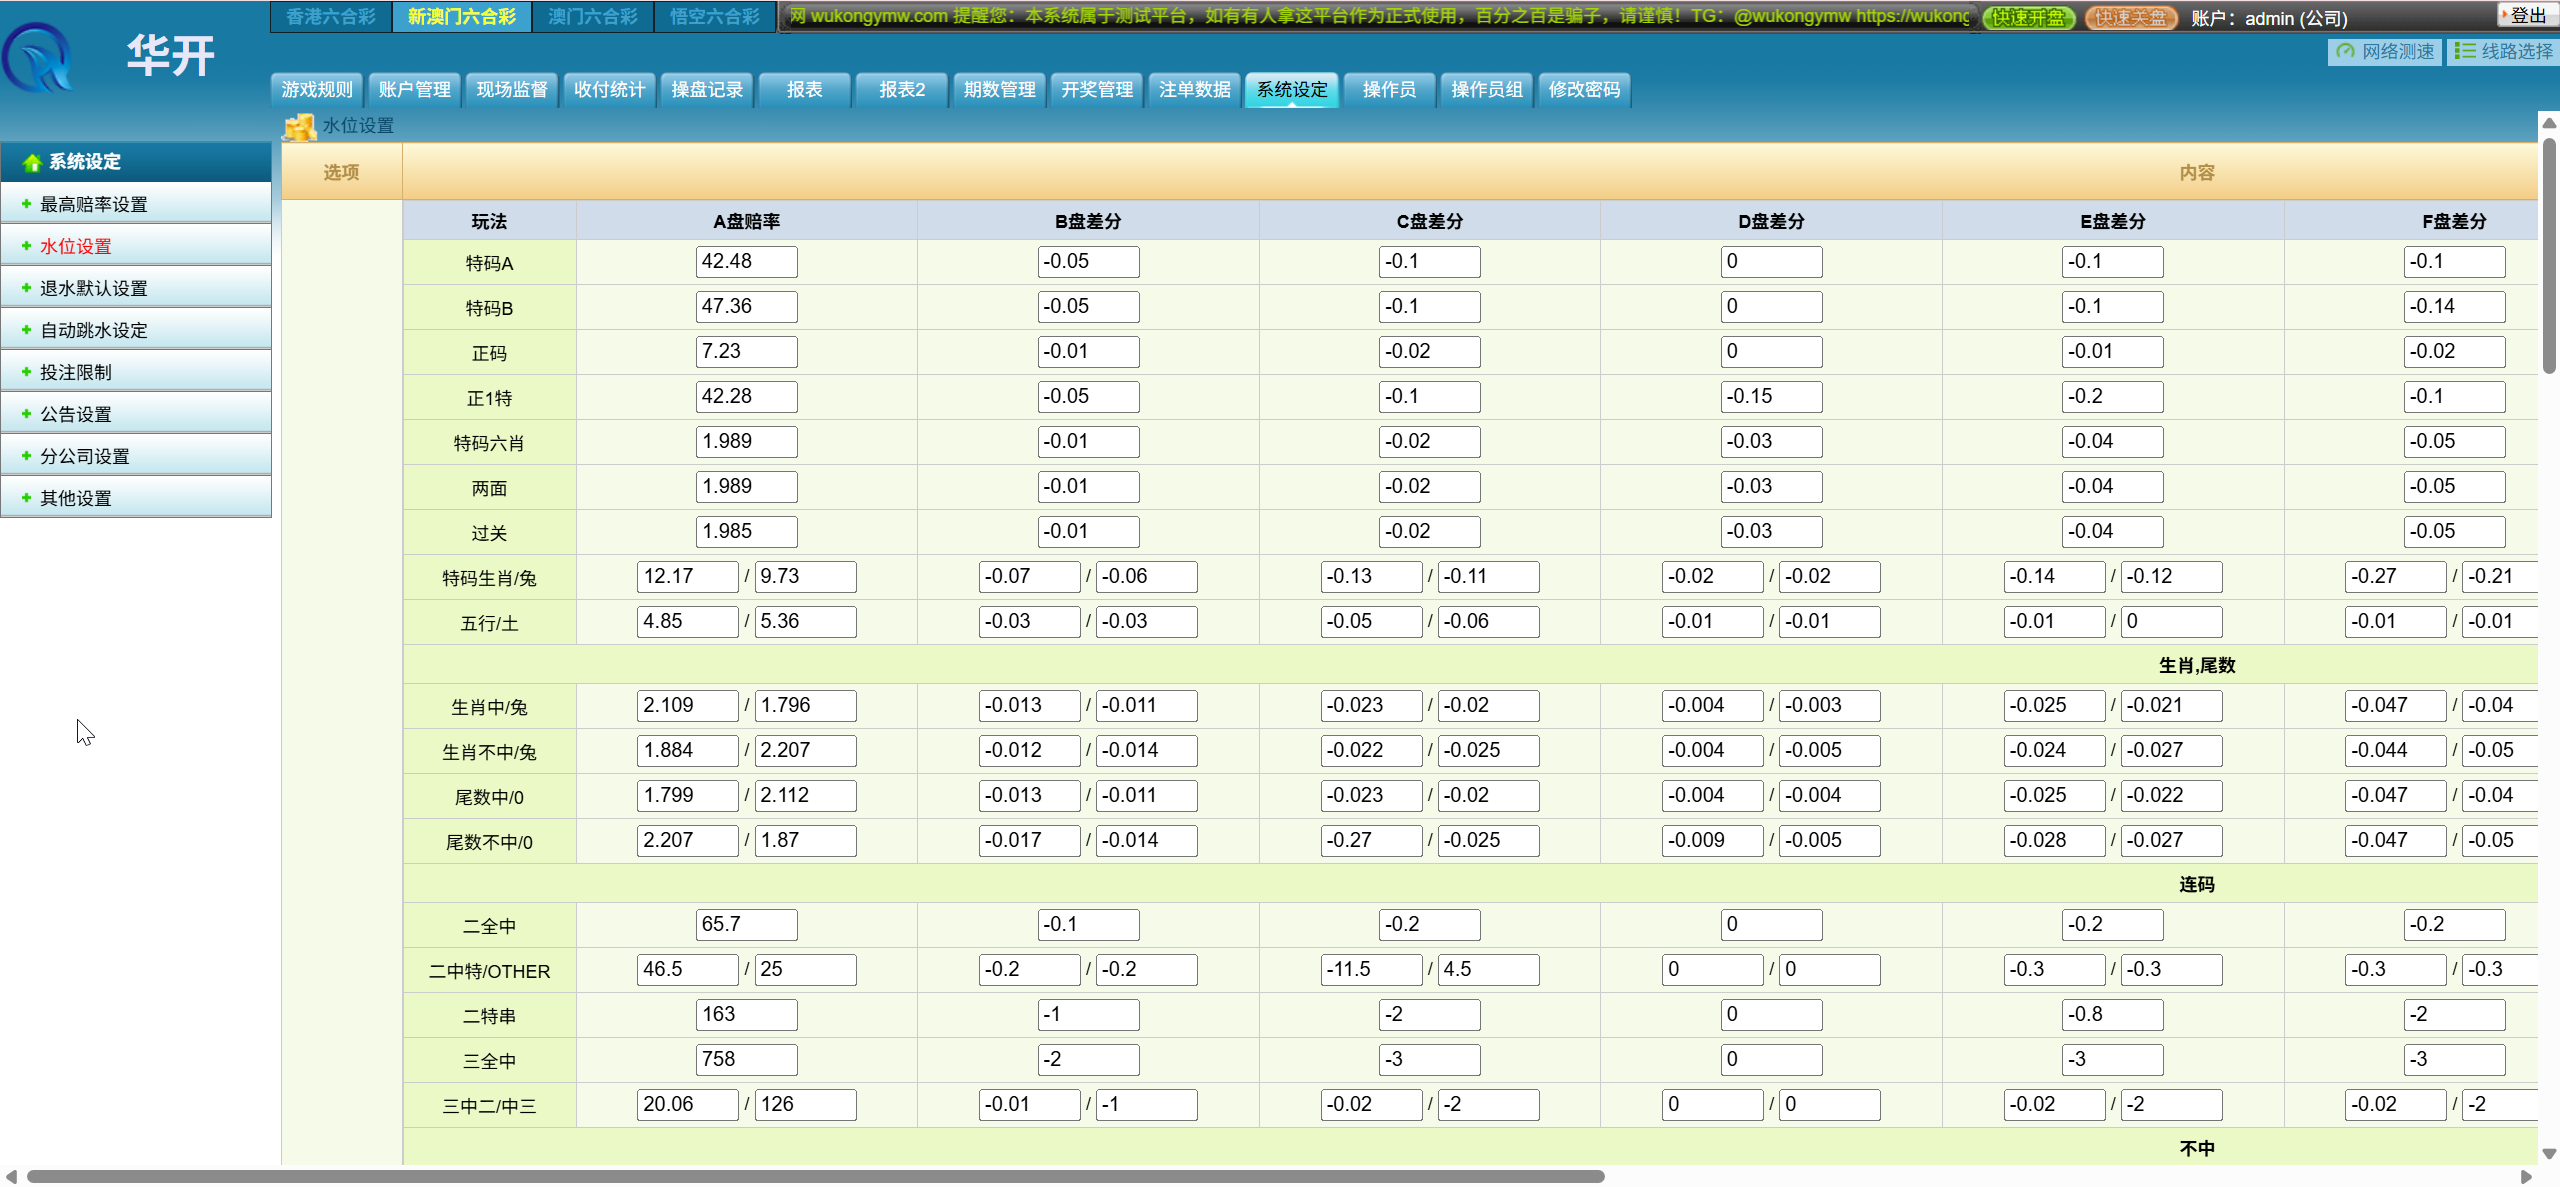Open the 操作员组 menu

click(x=1487, y=90)
